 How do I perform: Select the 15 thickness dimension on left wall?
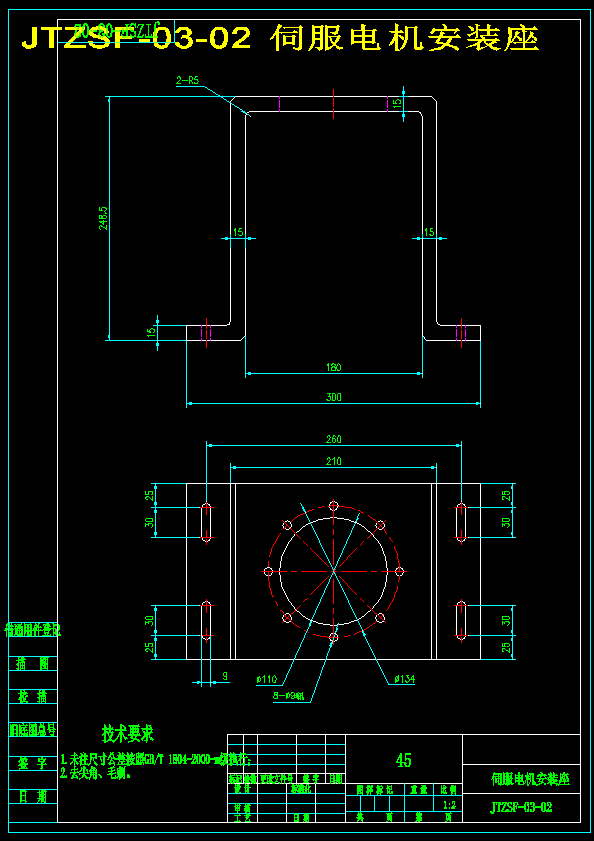click(238, 232)
